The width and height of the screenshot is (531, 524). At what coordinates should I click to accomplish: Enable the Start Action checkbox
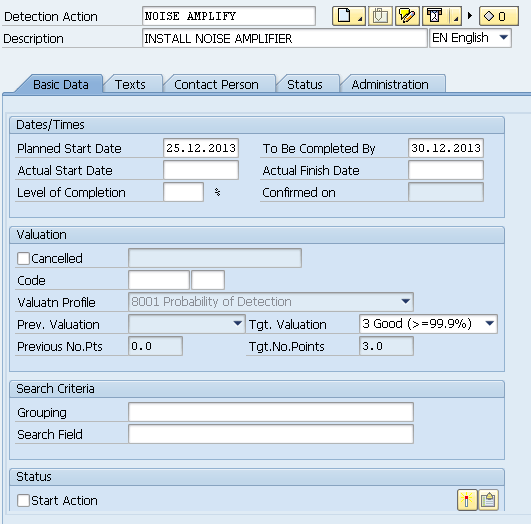[23, 500]
